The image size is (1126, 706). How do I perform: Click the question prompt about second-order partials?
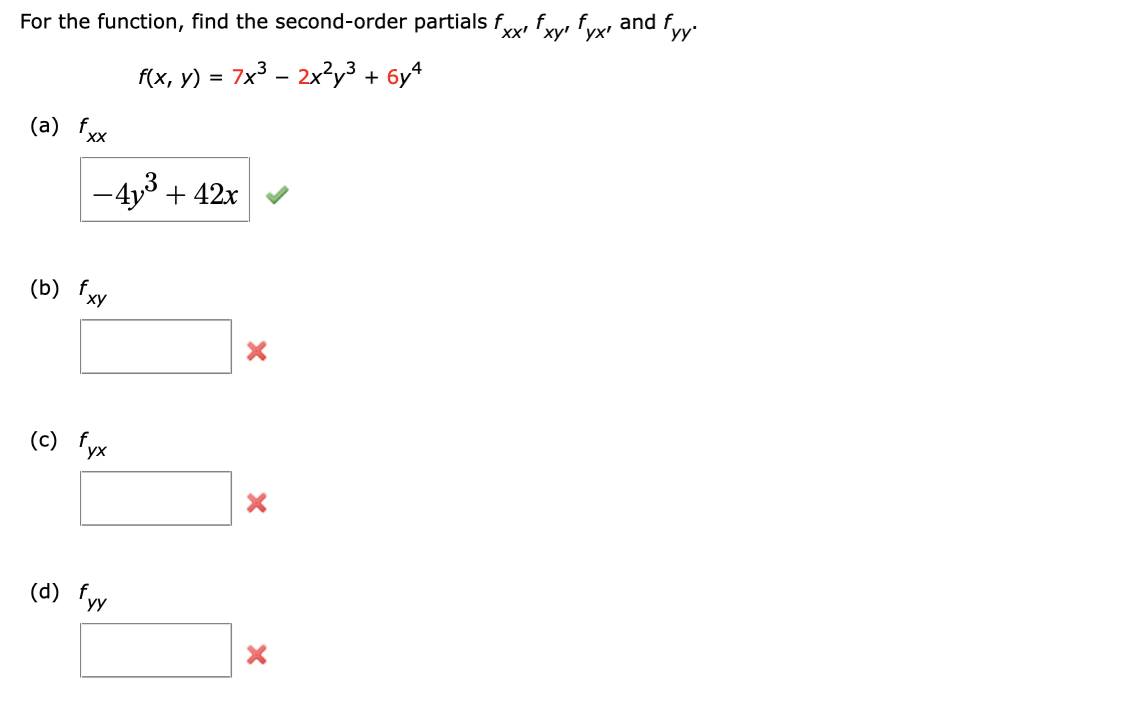click(x=350, y=21)
